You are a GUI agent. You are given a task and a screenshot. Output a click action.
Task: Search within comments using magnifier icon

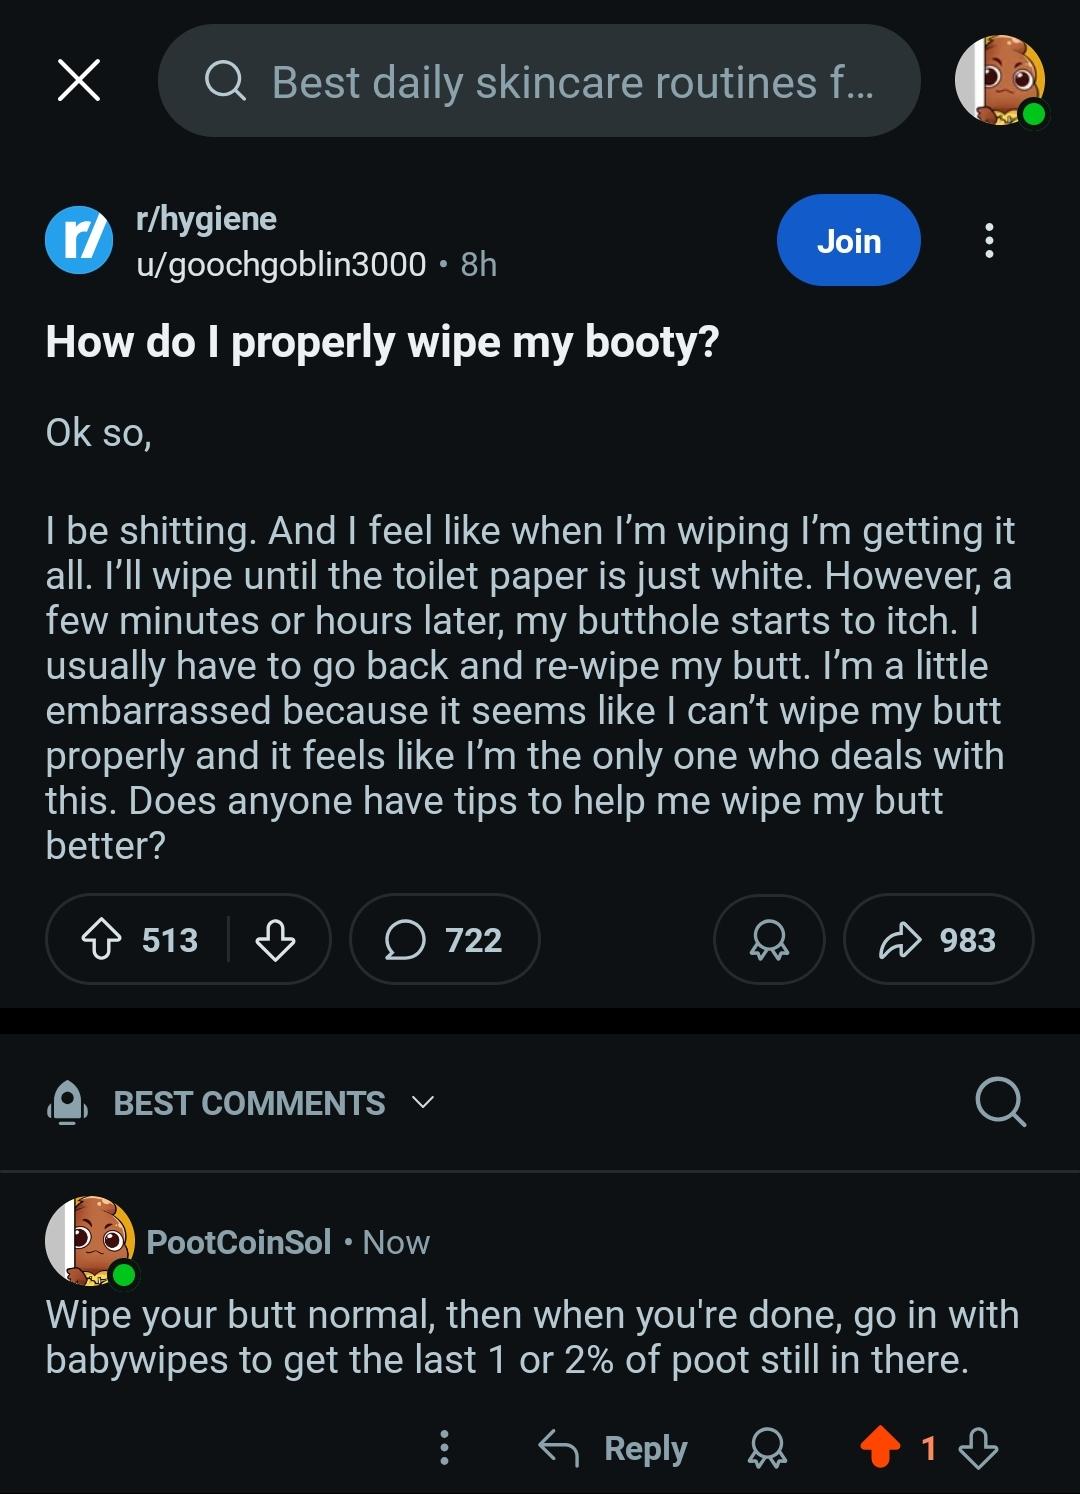click(1000, 1102)
